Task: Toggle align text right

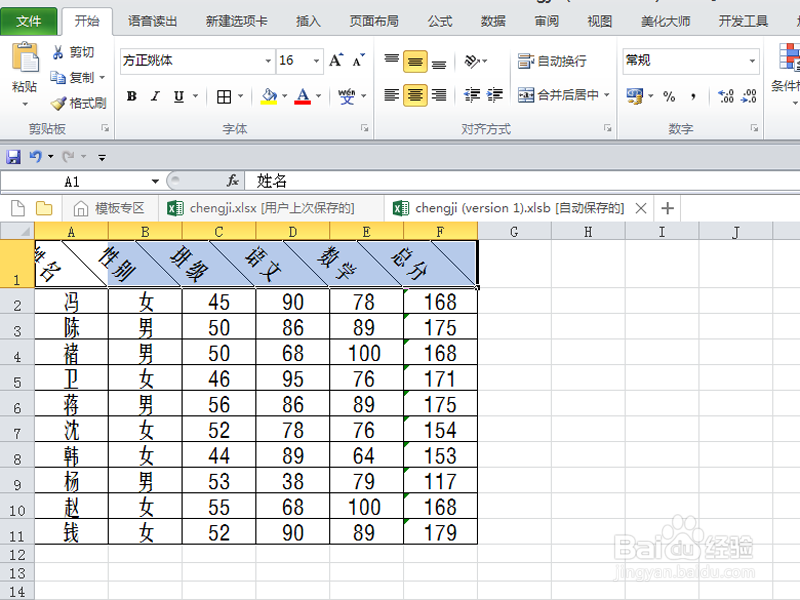Action: (439, 95)
